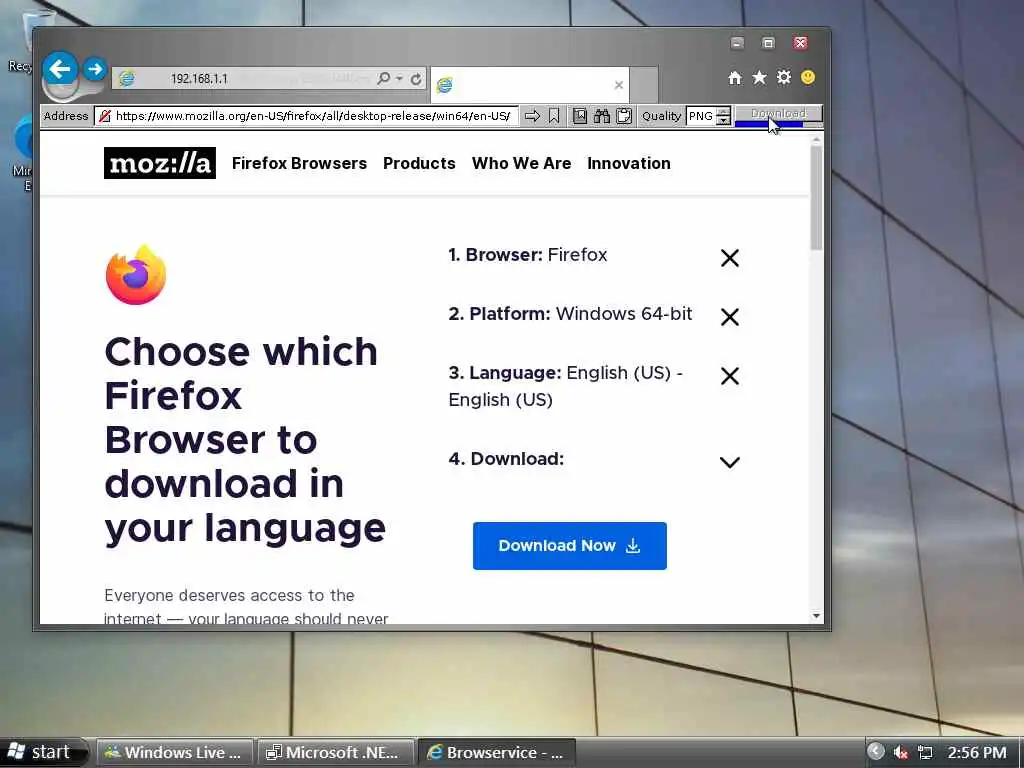Click the 'Everyone deserves access' paragraph

pos(246,606)
